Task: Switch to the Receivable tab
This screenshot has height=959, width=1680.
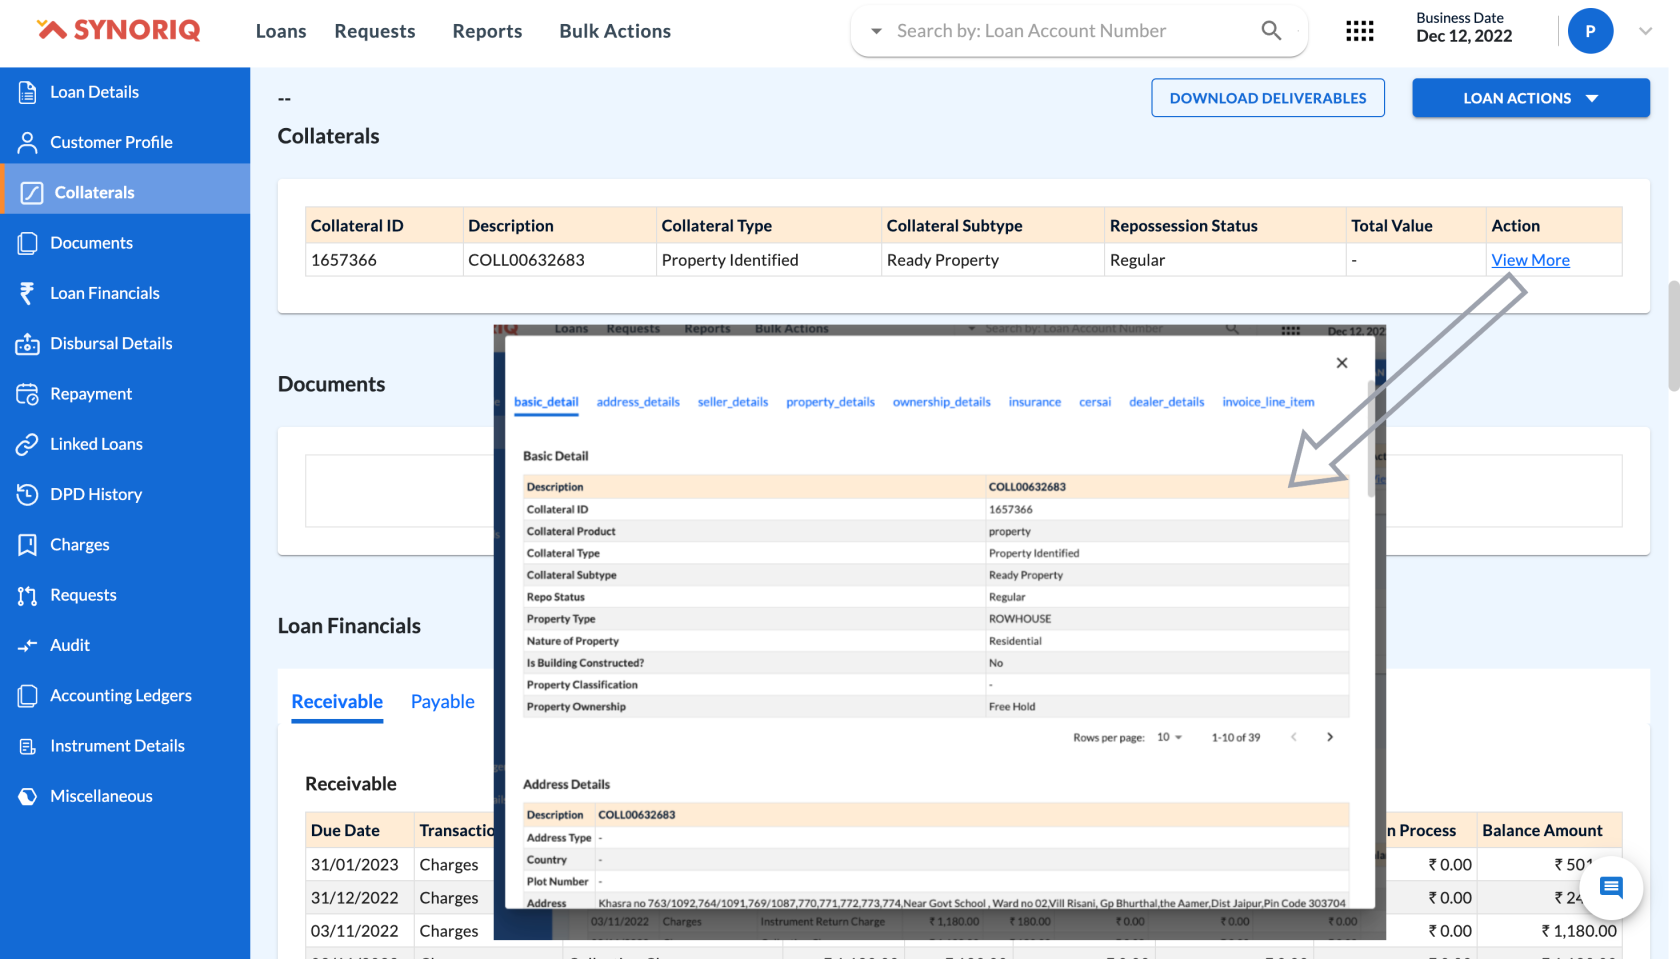Action: click(x=337, y=702)
